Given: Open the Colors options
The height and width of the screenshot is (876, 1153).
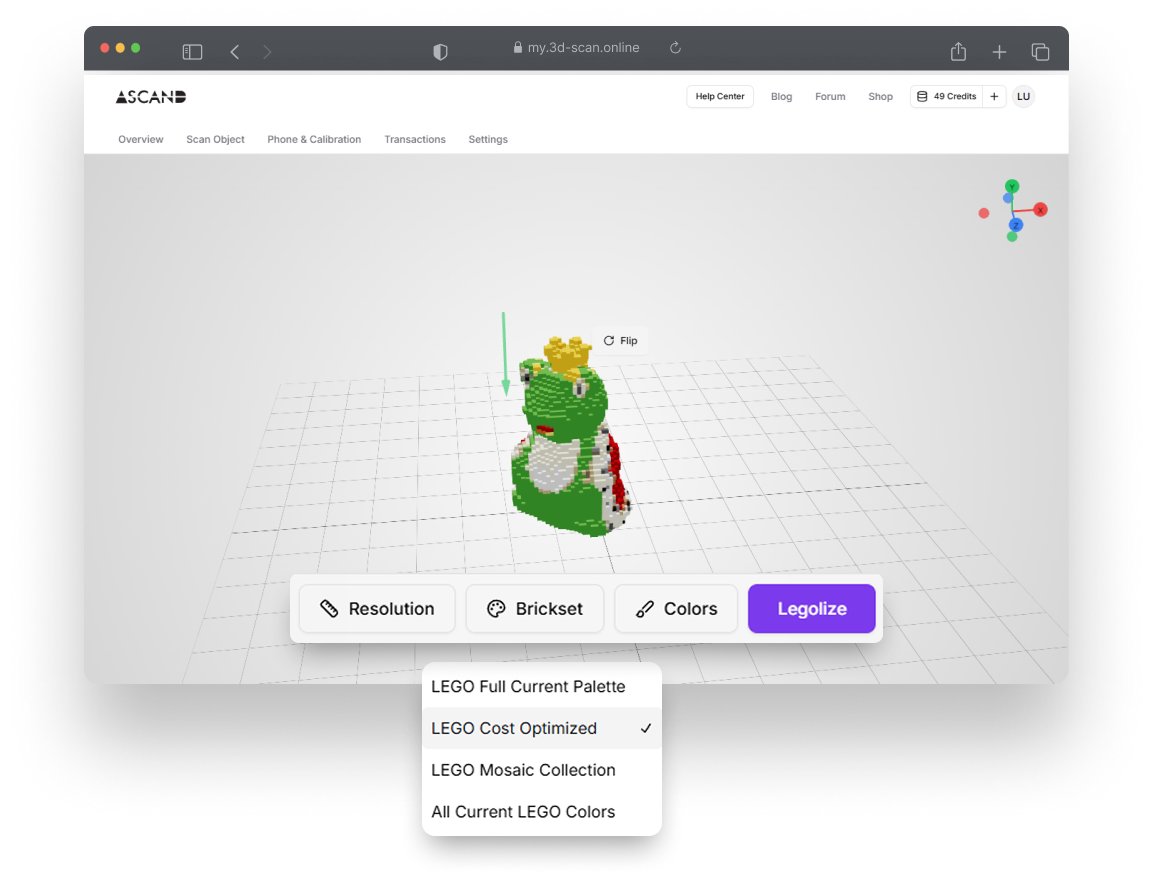Looking at the screenshot, I should (676, 608).
